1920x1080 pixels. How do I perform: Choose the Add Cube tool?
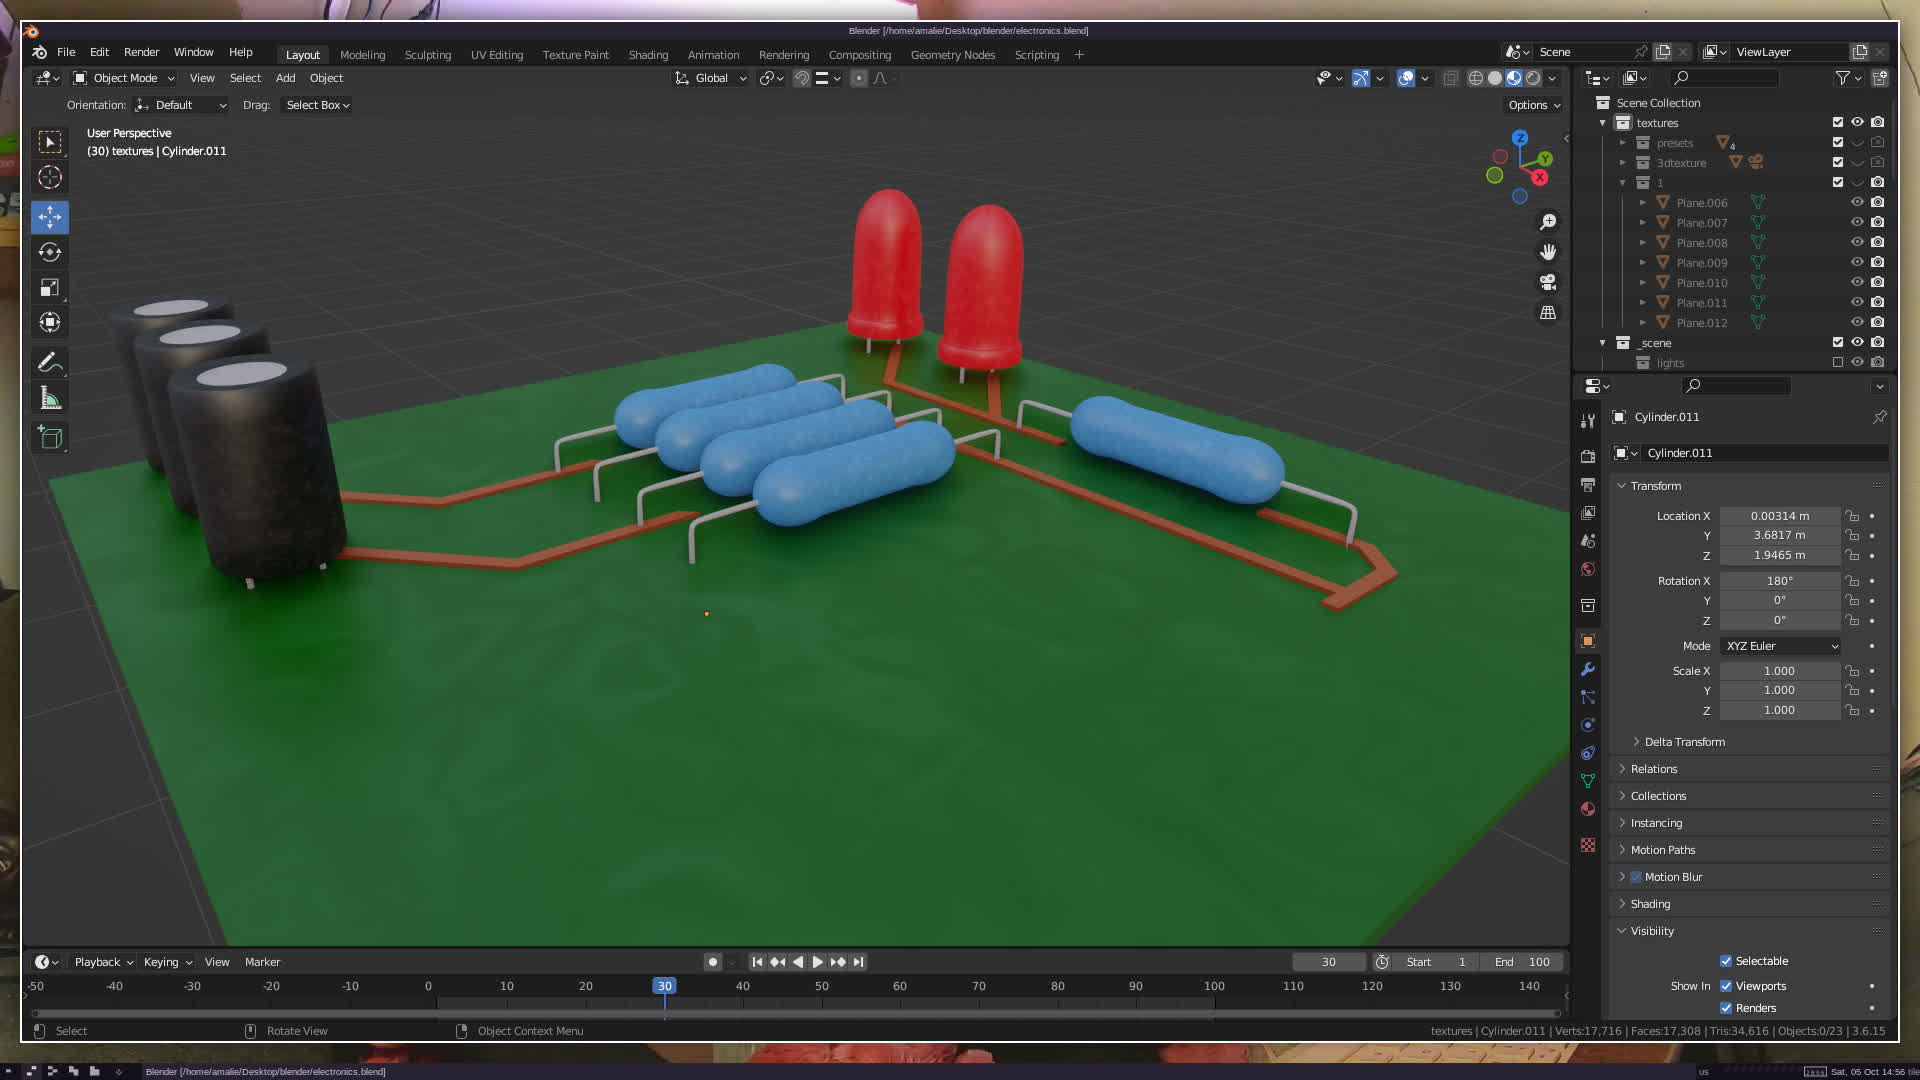[50, 437]
